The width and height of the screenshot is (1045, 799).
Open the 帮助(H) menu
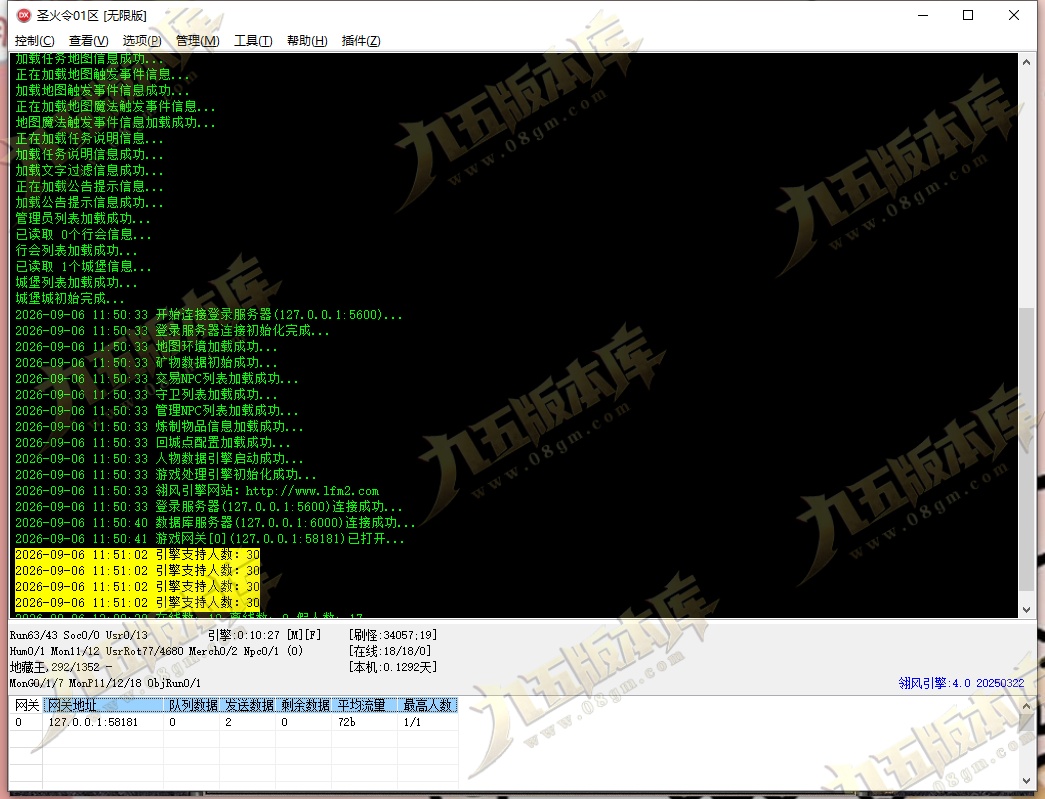[307, 41]
